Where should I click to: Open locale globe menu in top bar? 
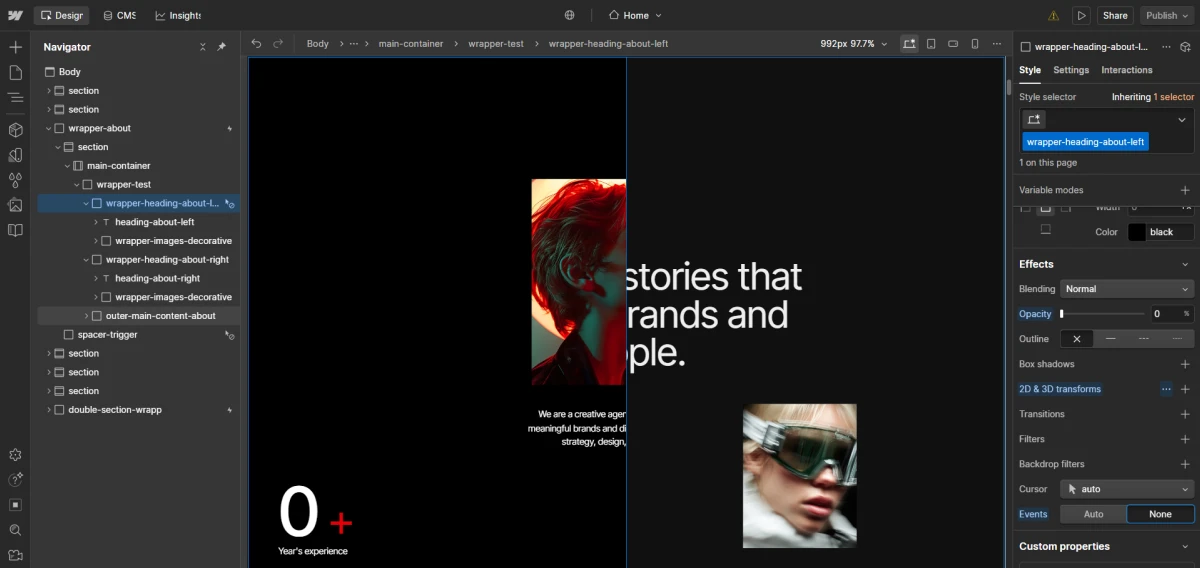click(570, 15)
